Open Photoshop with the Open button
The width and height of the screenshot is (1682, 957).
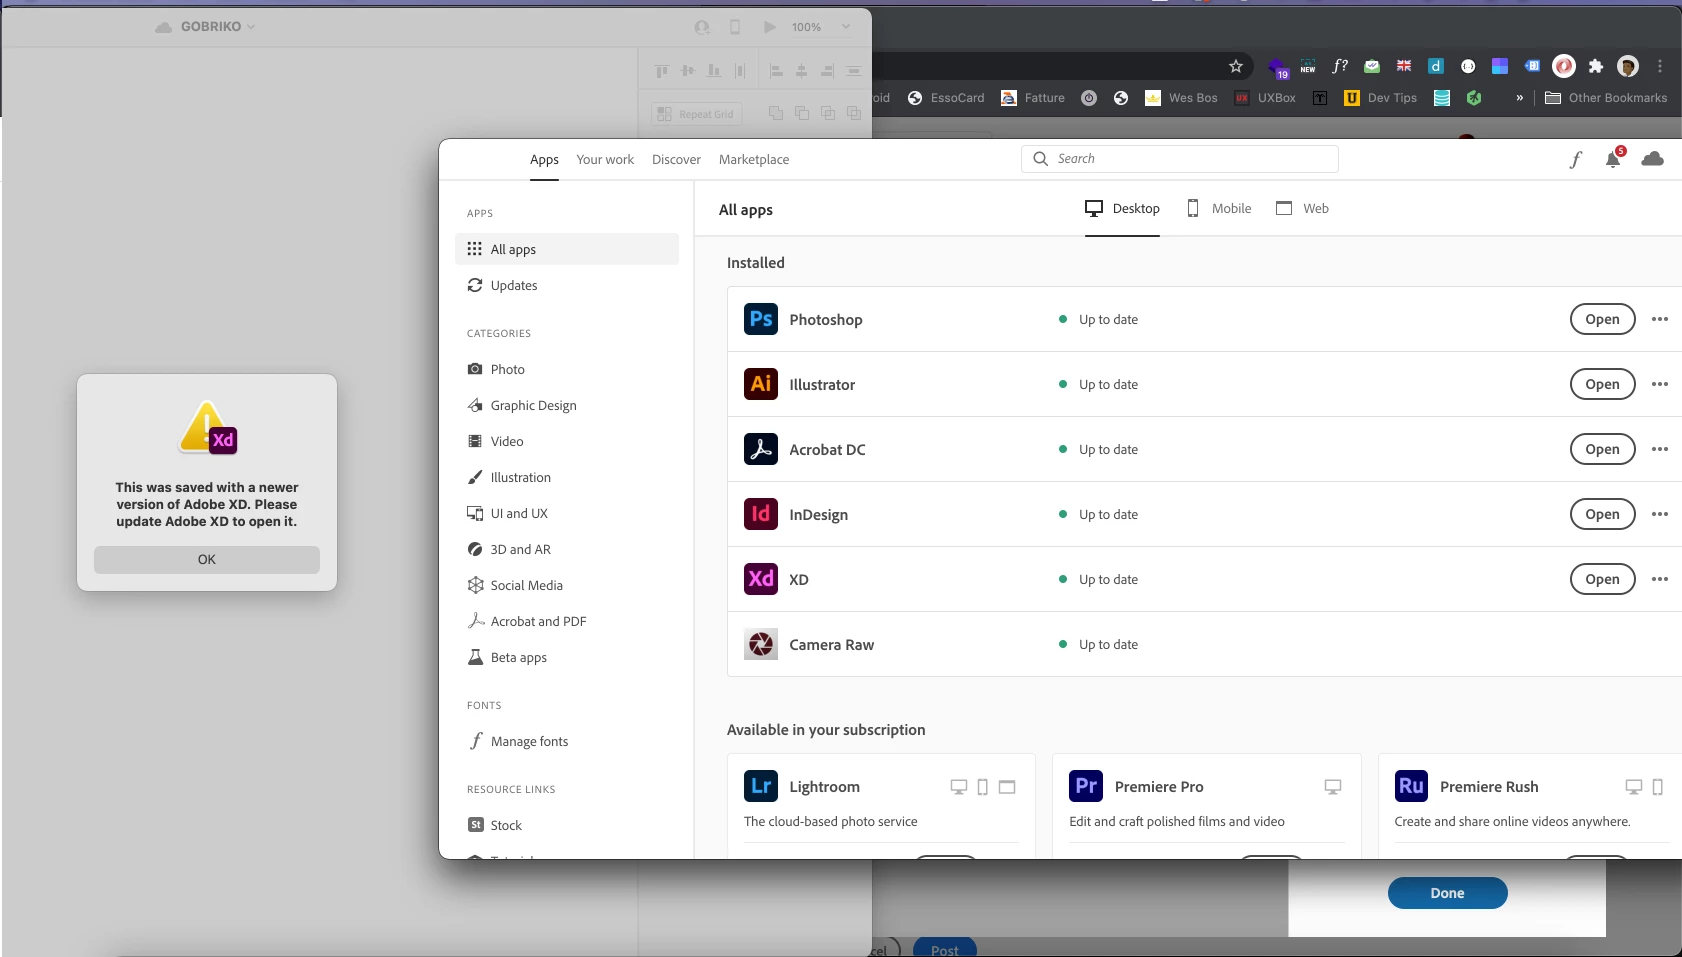tap(1602, 319)
